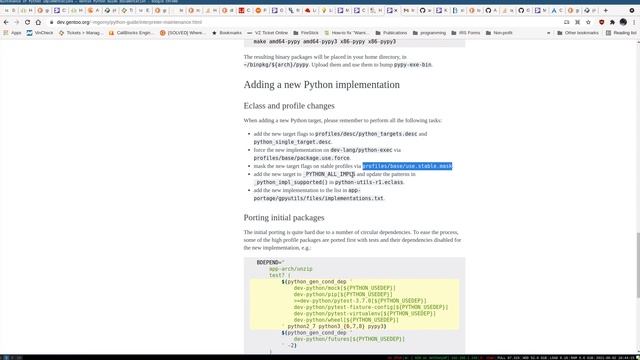Viewport: 640px width, 360px height.
Task: Click the profiles/base/package.use.force text
Action: [302, 158]
